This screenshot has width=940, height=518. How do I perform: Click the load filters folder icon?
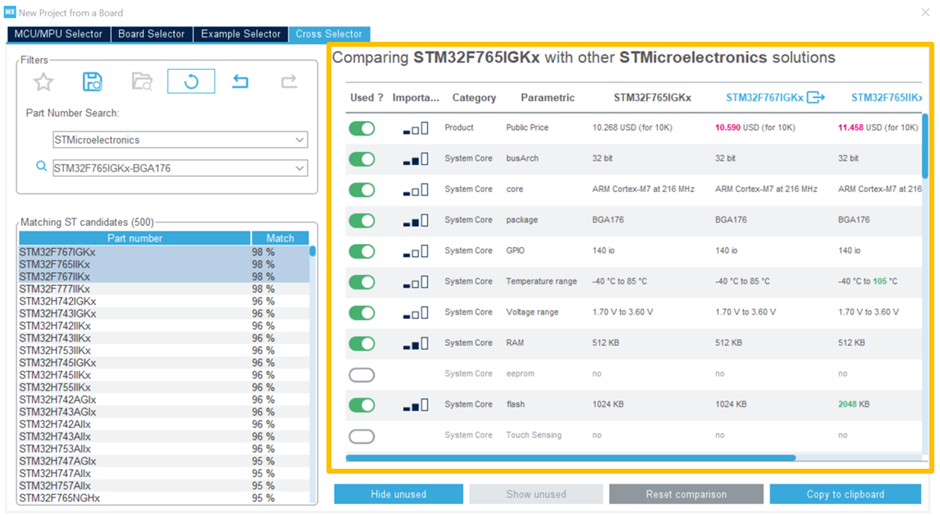point(142,82)
